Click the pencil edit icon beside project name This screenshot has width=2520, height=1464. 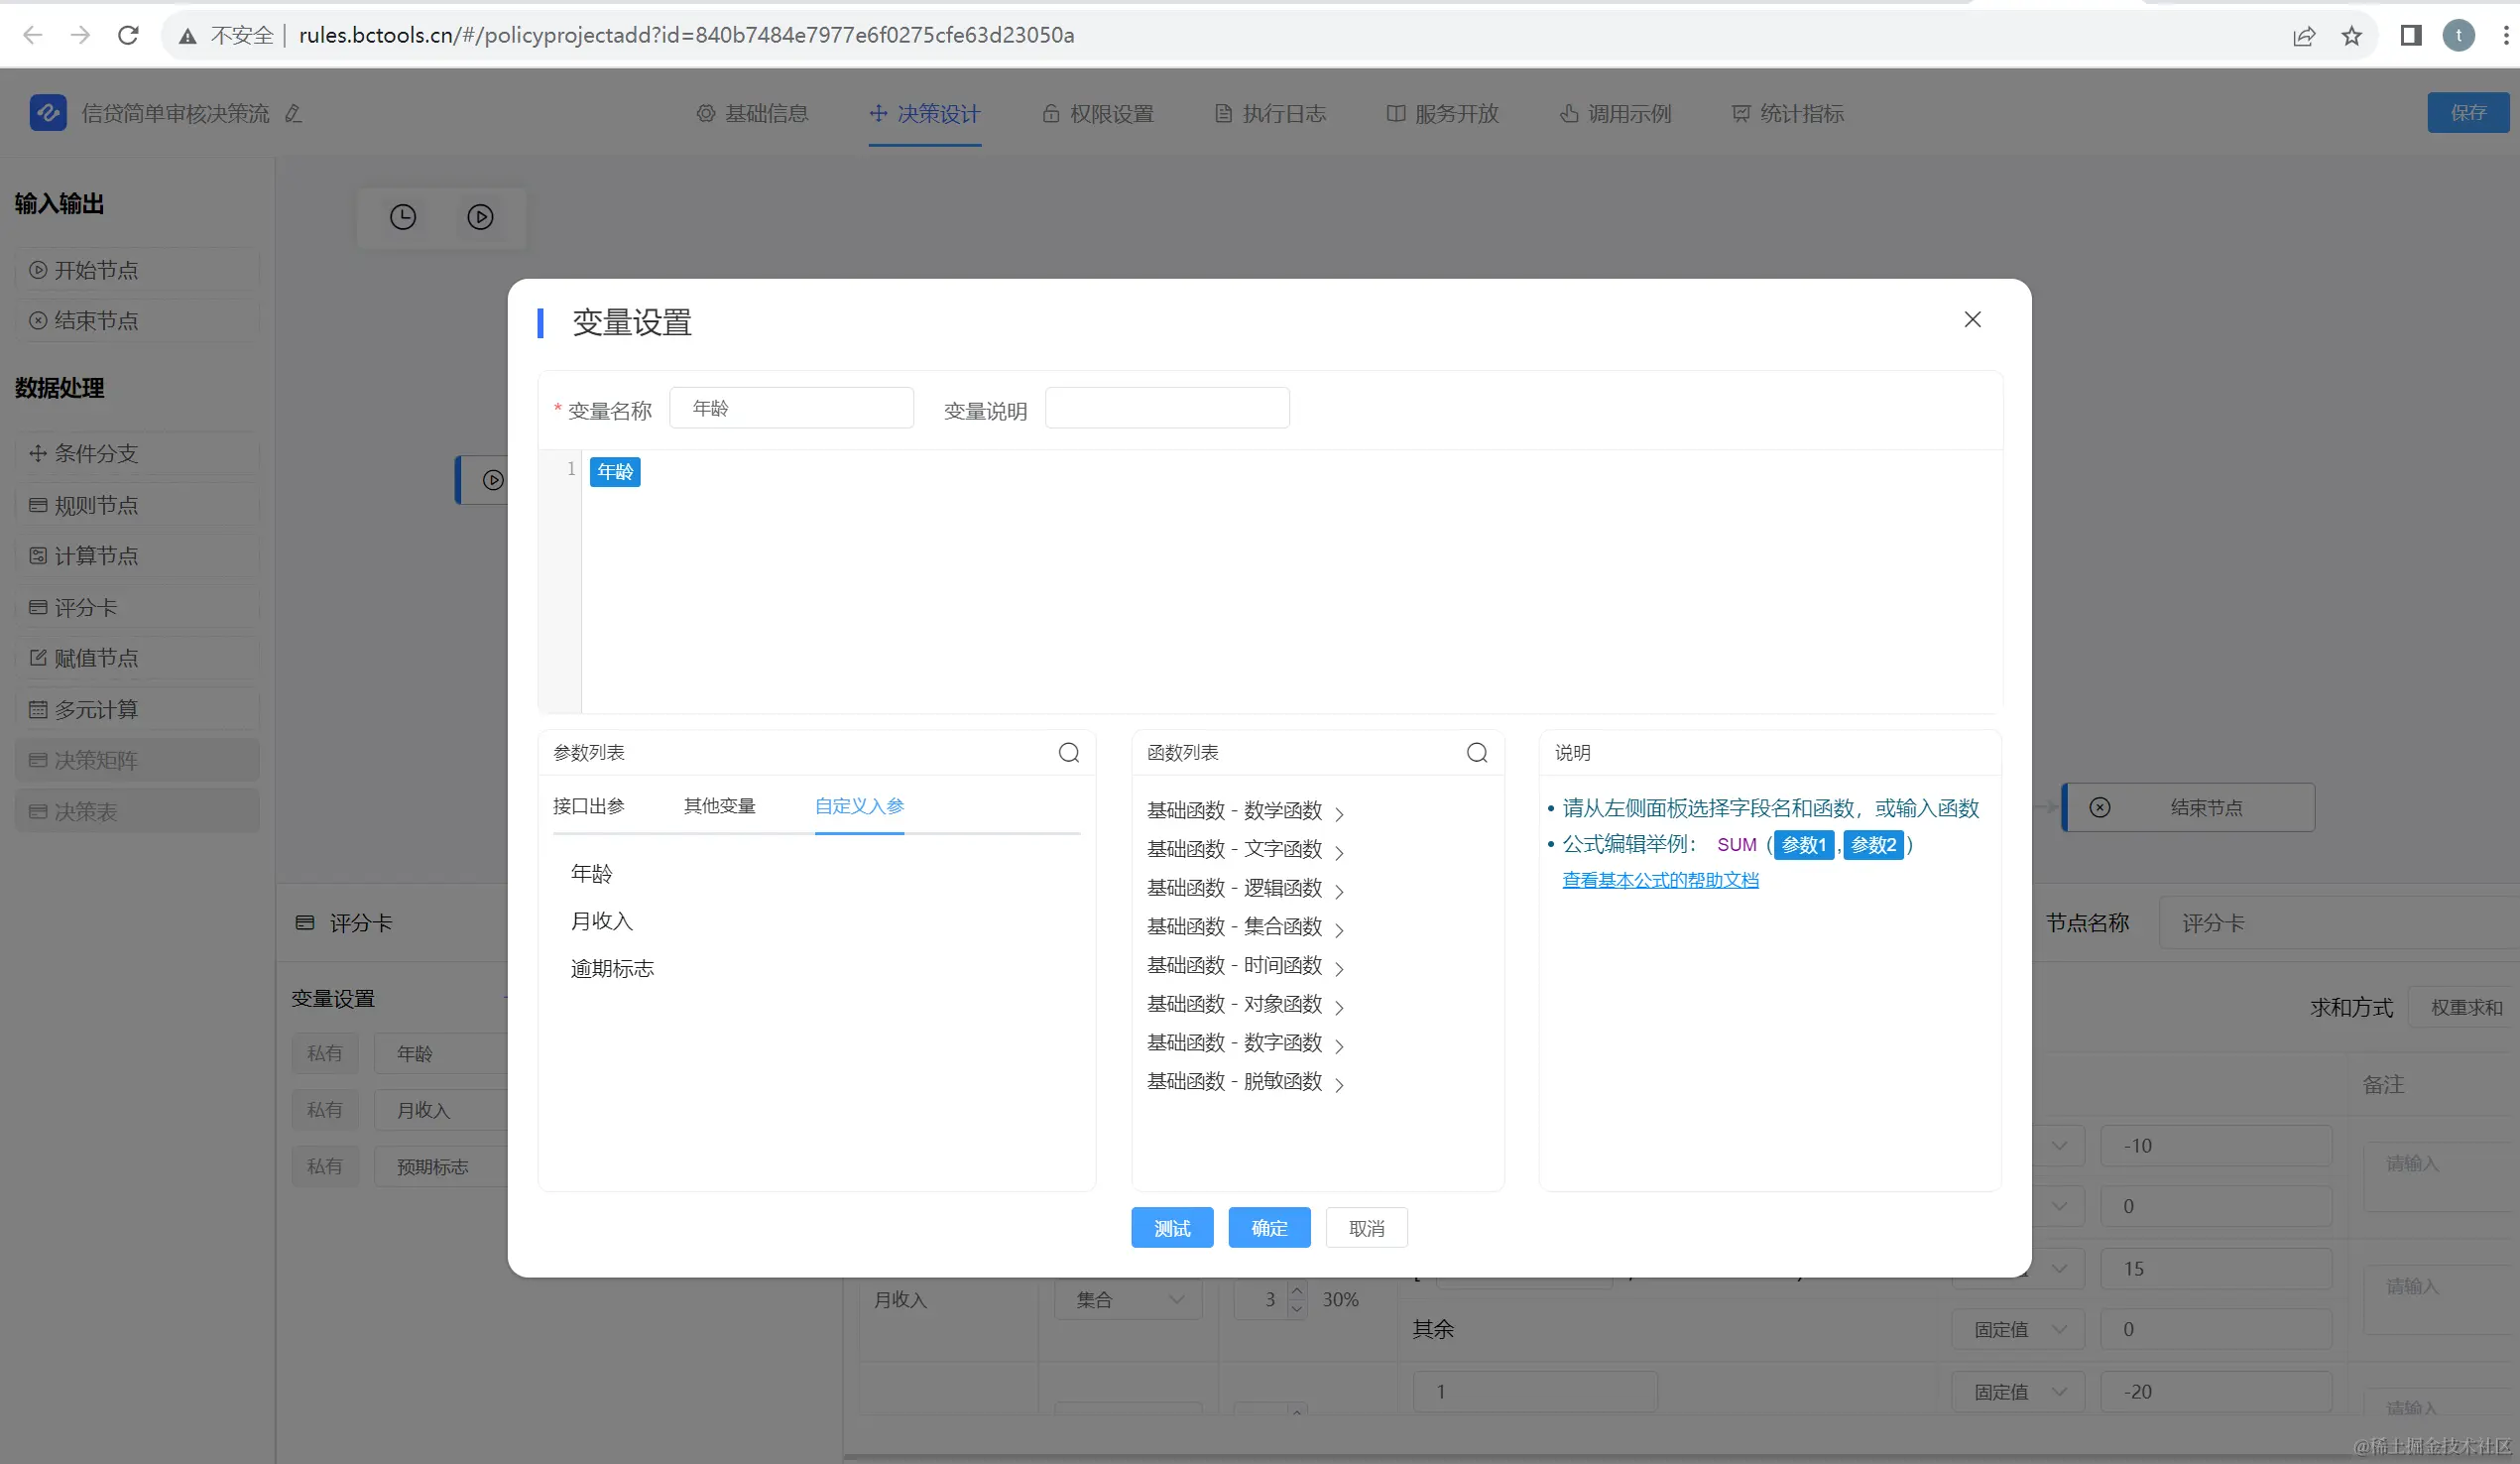[x=293, y=114]
